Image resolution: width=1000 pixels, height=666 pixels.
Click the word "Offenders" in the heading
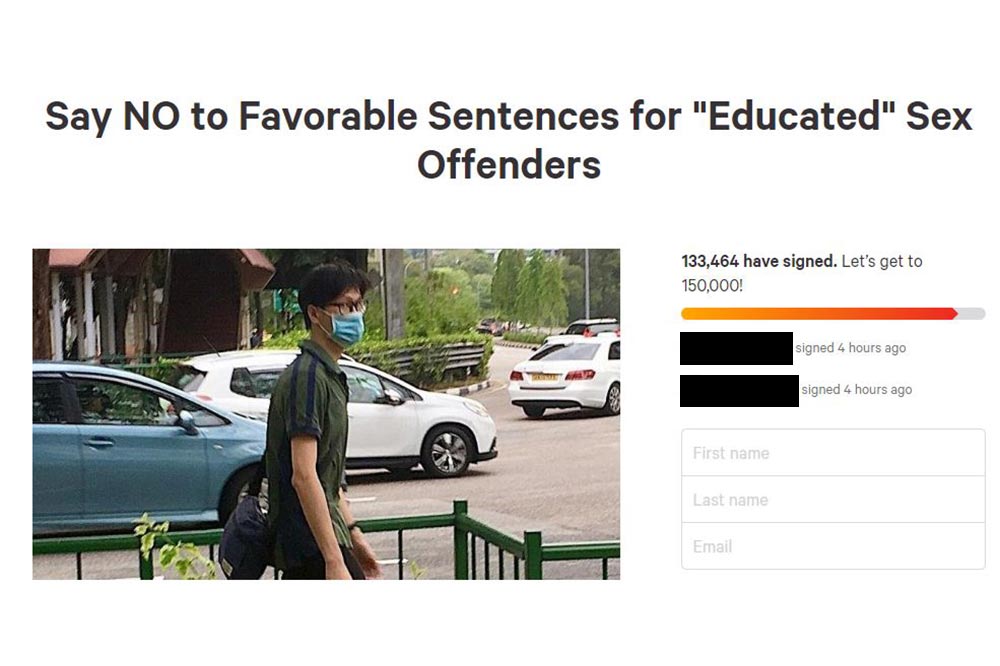pos(509,165)
